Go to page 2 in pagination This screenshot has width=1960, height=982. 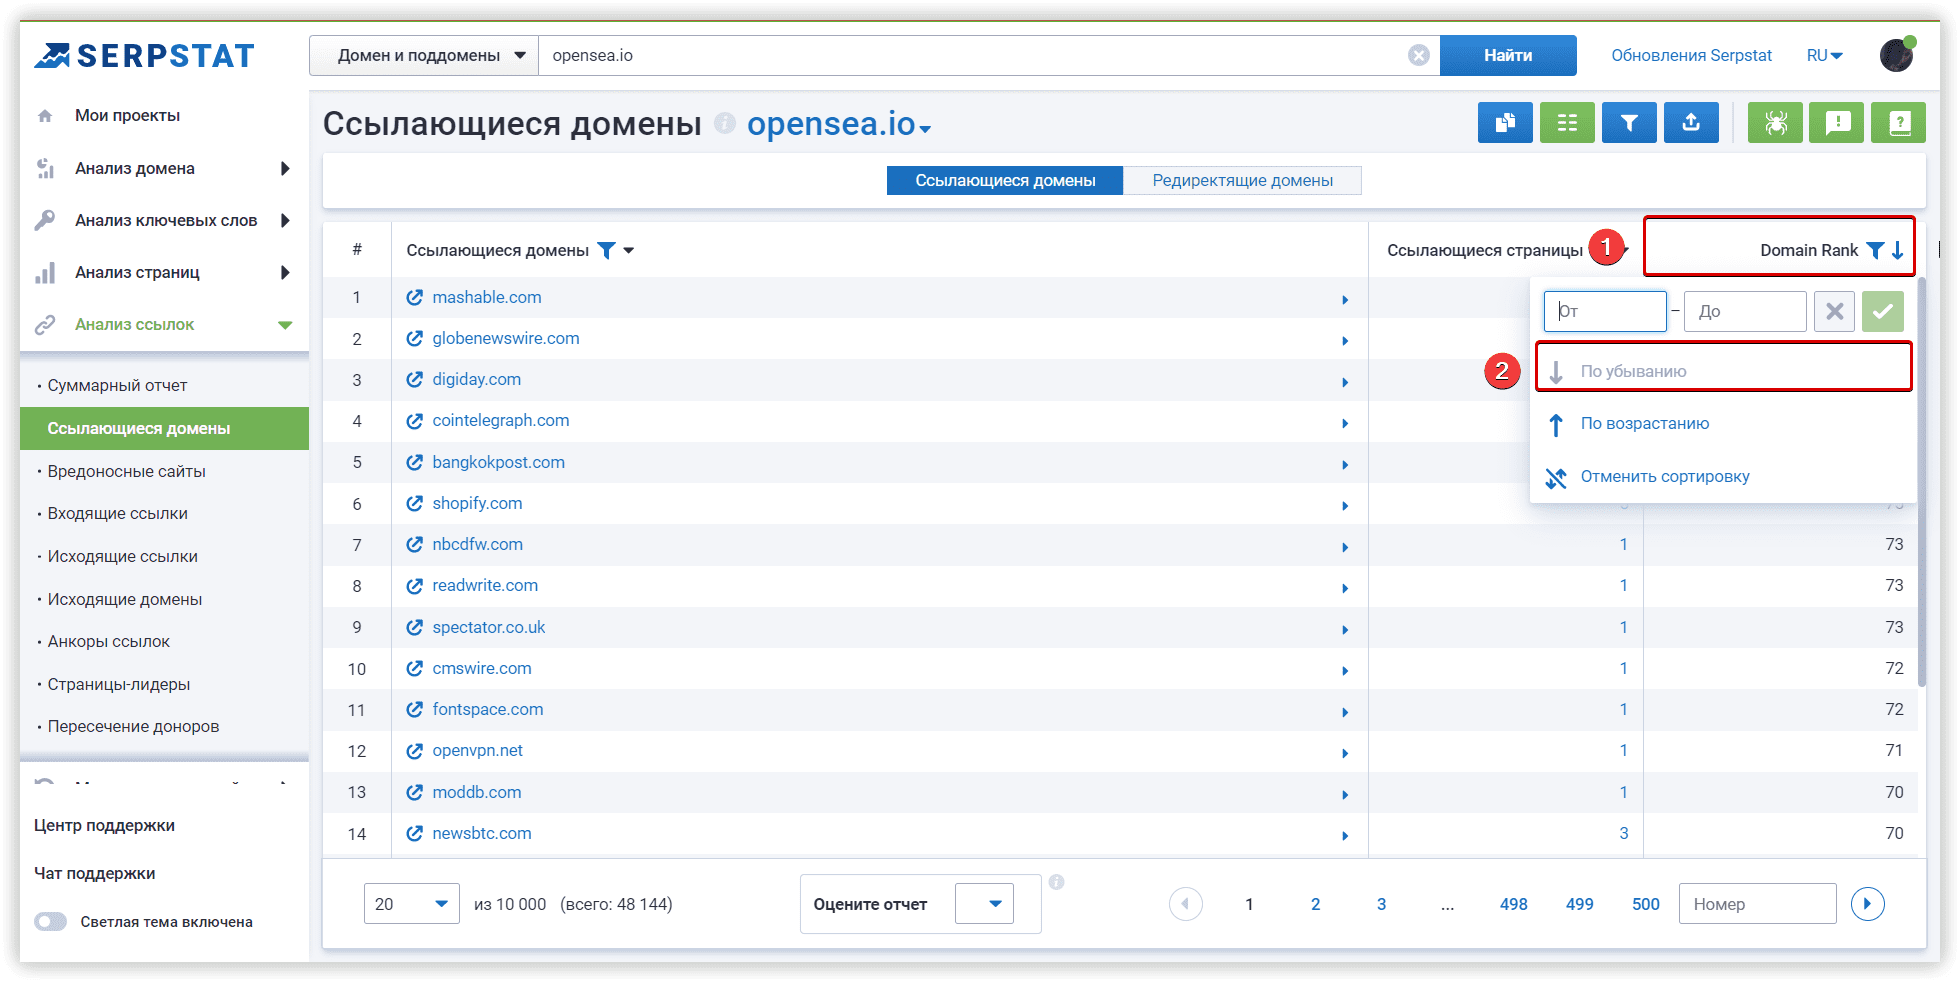click(1315, 904)
